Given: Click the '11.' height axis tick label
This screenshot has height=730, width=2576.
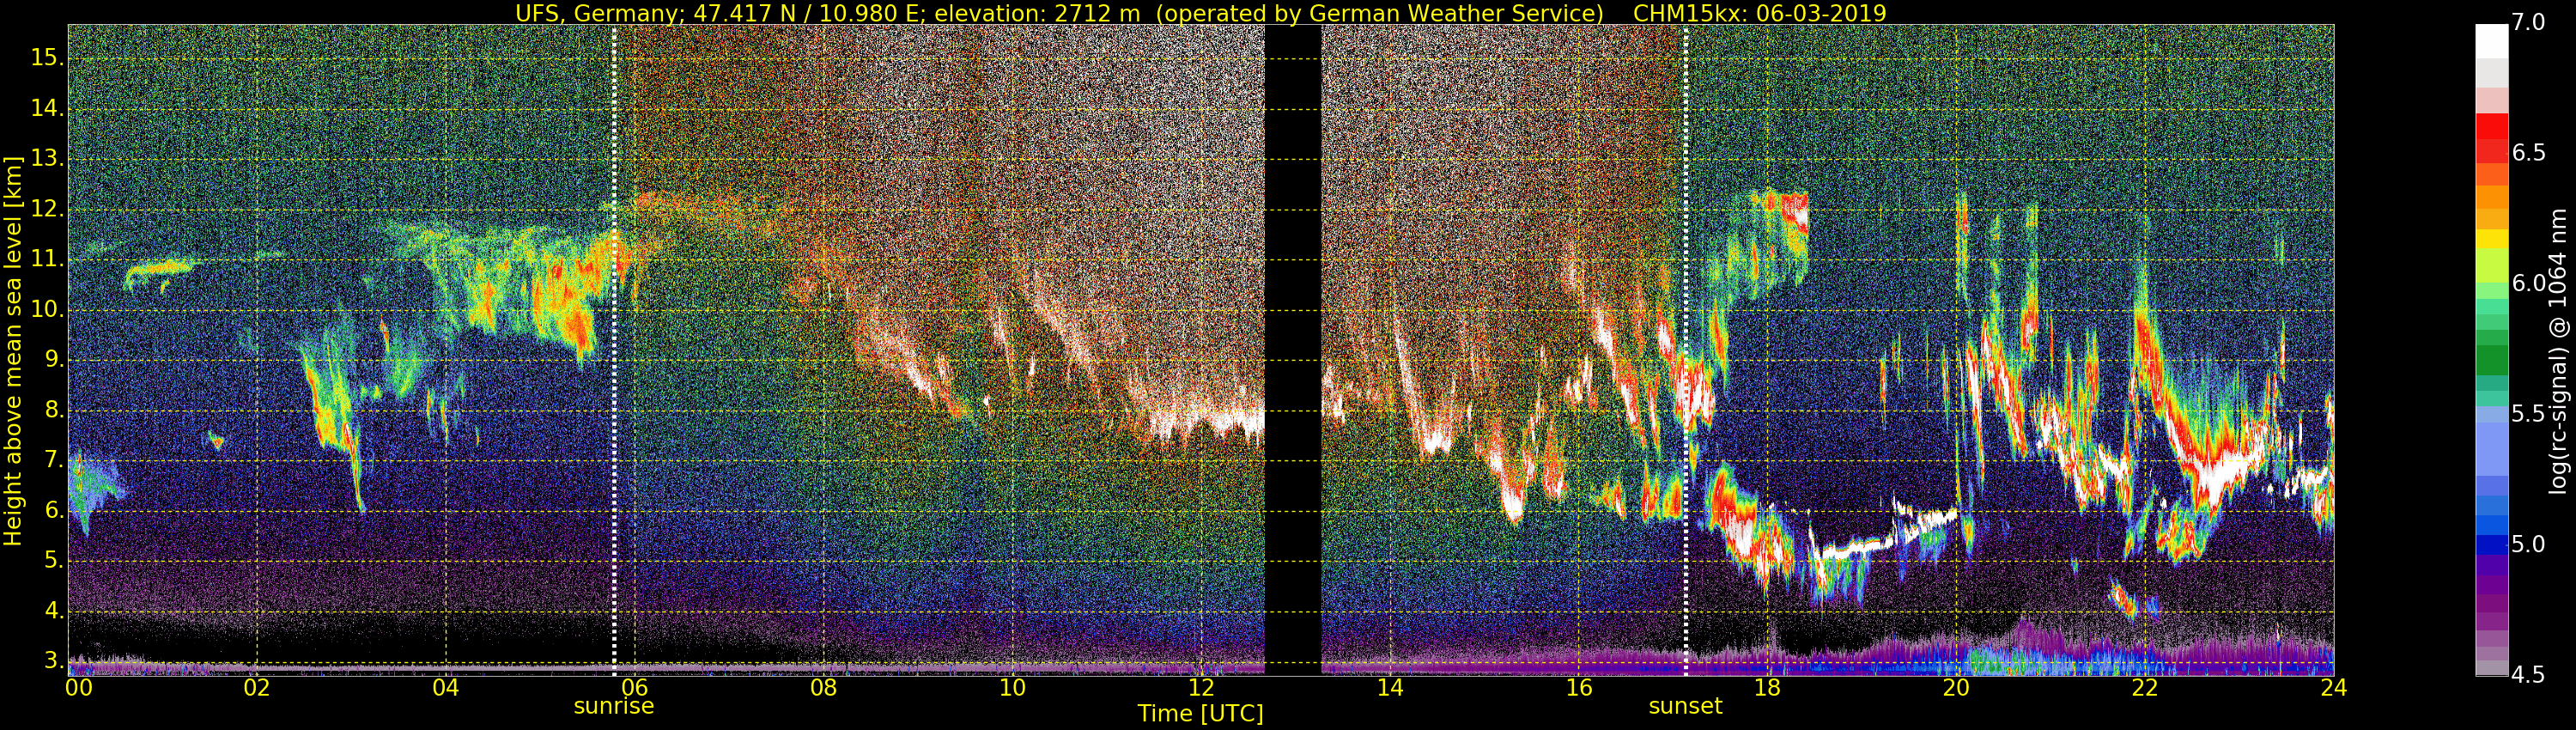Looking at the screenshot, I should (47, 259).
